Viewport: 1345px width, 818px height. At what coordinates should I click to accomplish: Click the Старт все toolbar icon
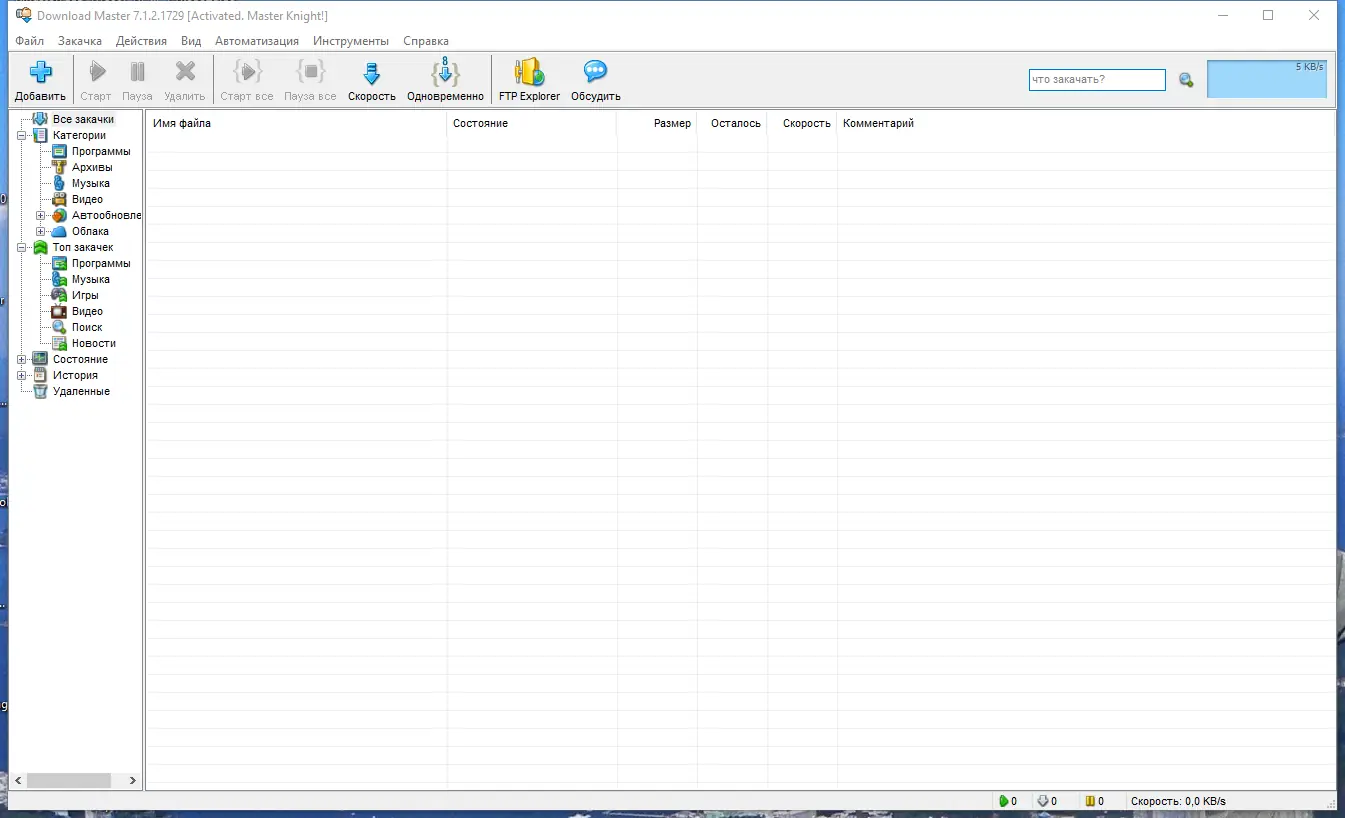[x=247, y=72]
